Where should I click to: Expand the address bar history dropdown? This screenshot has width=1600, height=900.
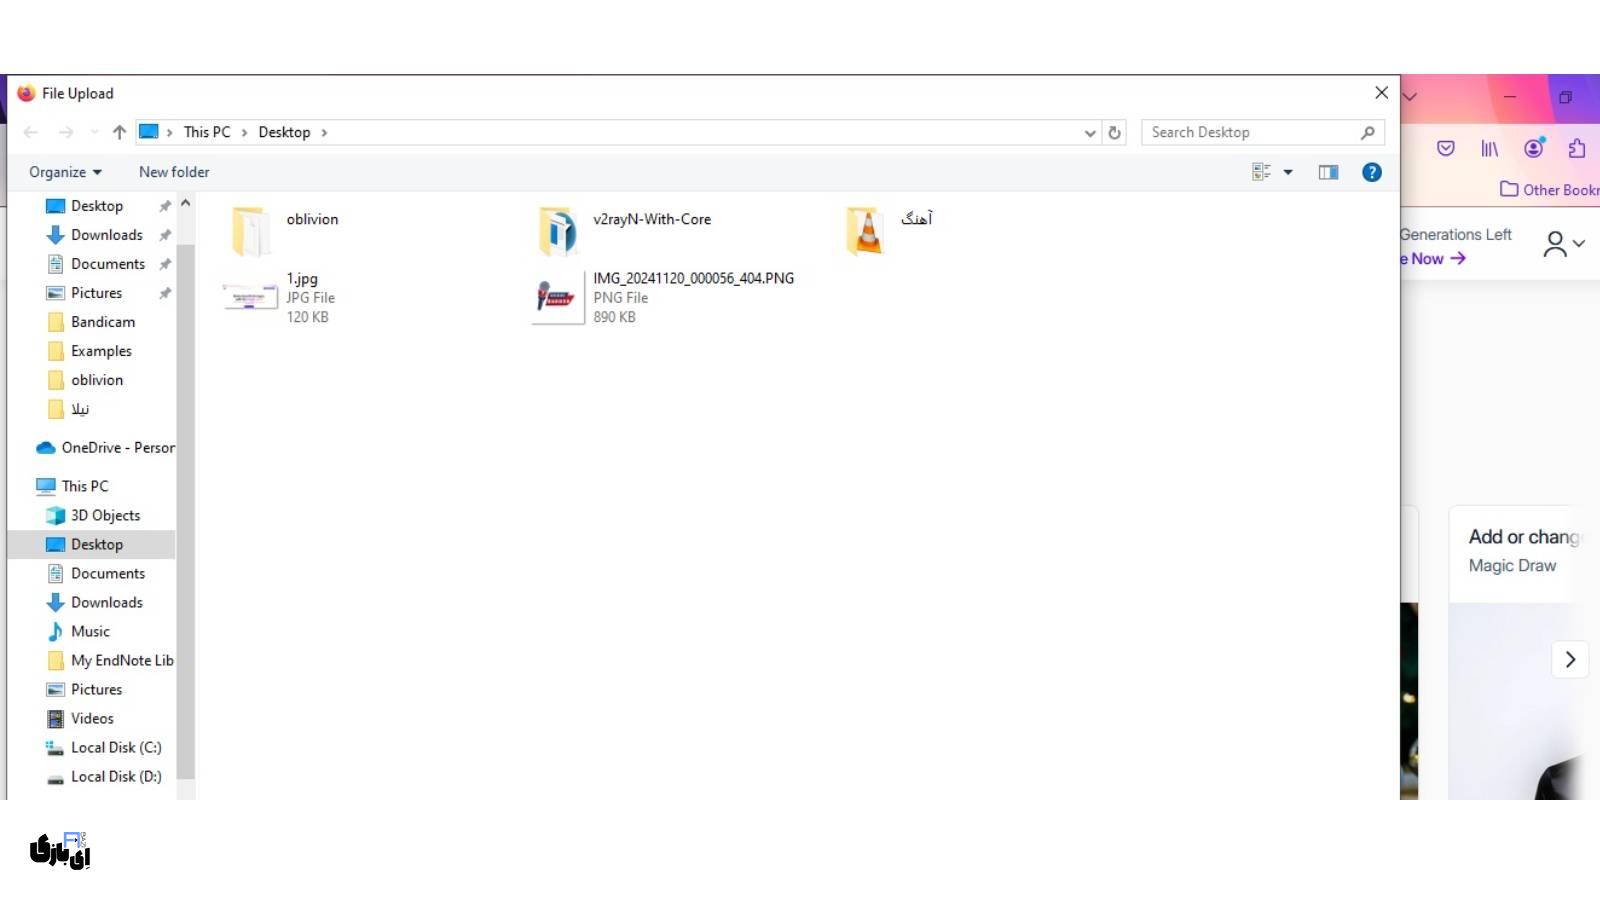[1090, 132]
